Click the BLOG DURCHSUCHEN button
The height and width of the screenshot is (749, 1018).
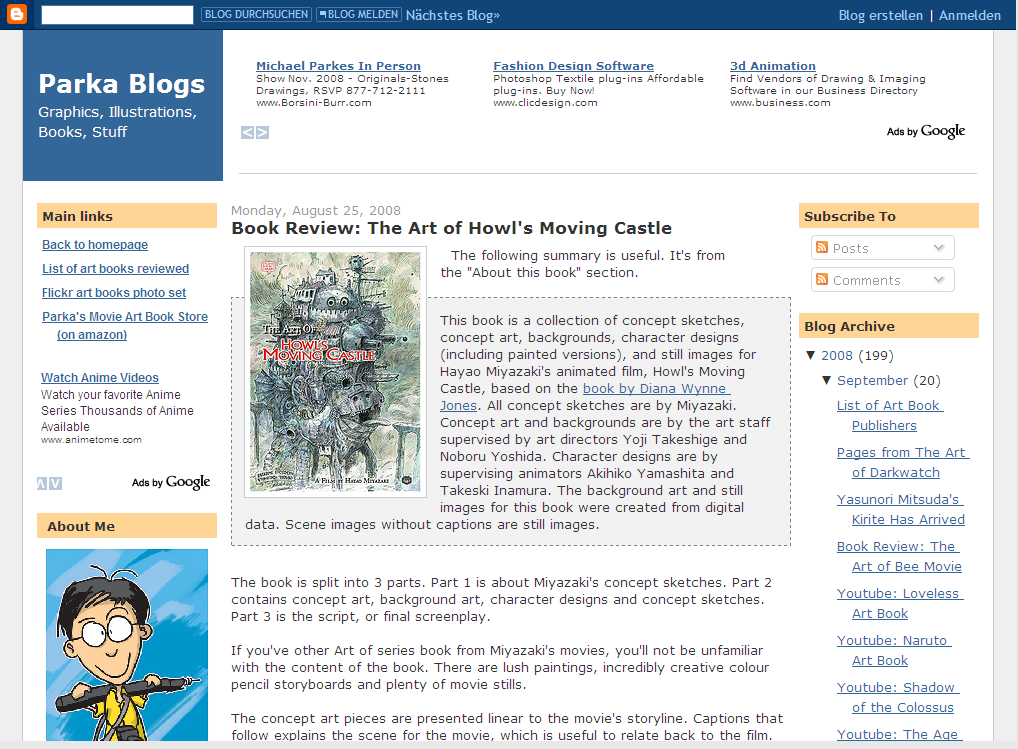coord(256,14)
